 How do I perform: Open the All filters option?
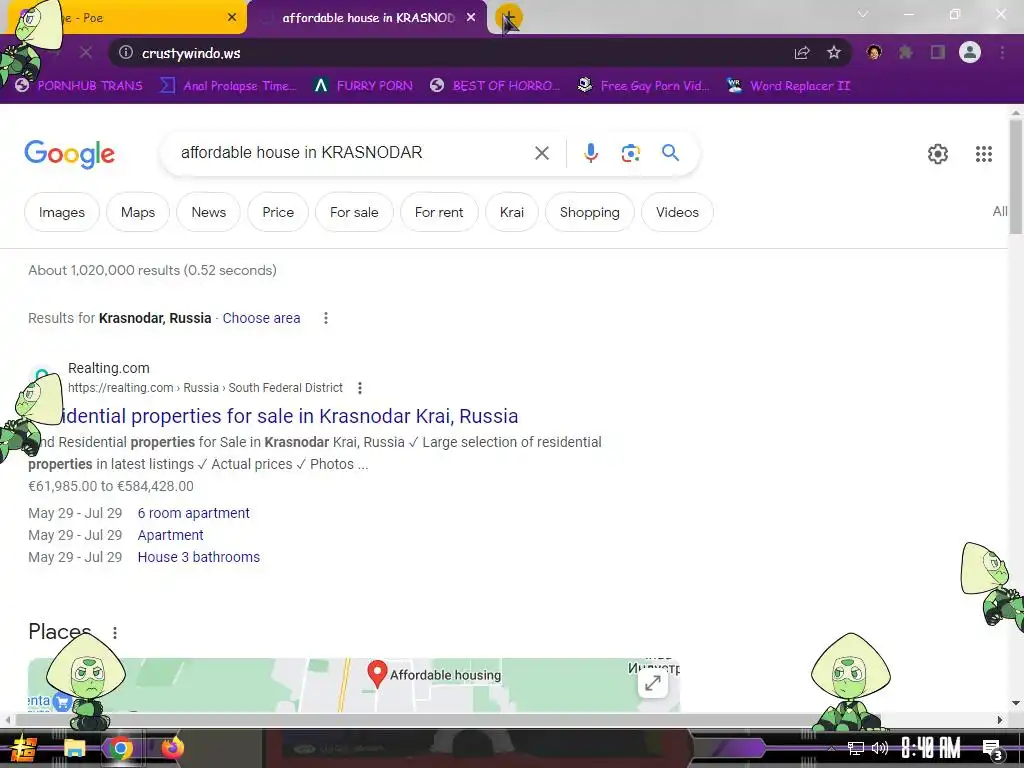[x=999, y=212]
